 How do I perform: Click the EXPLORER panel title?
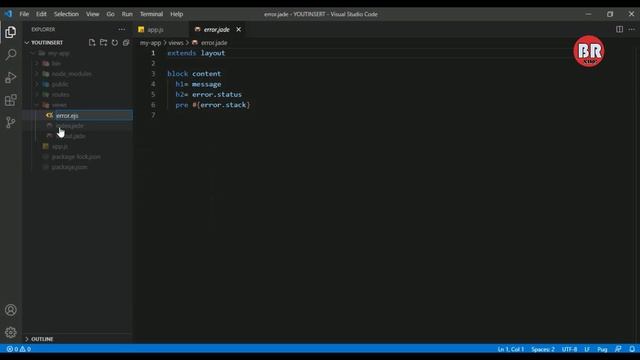click(x=43, y=29)
